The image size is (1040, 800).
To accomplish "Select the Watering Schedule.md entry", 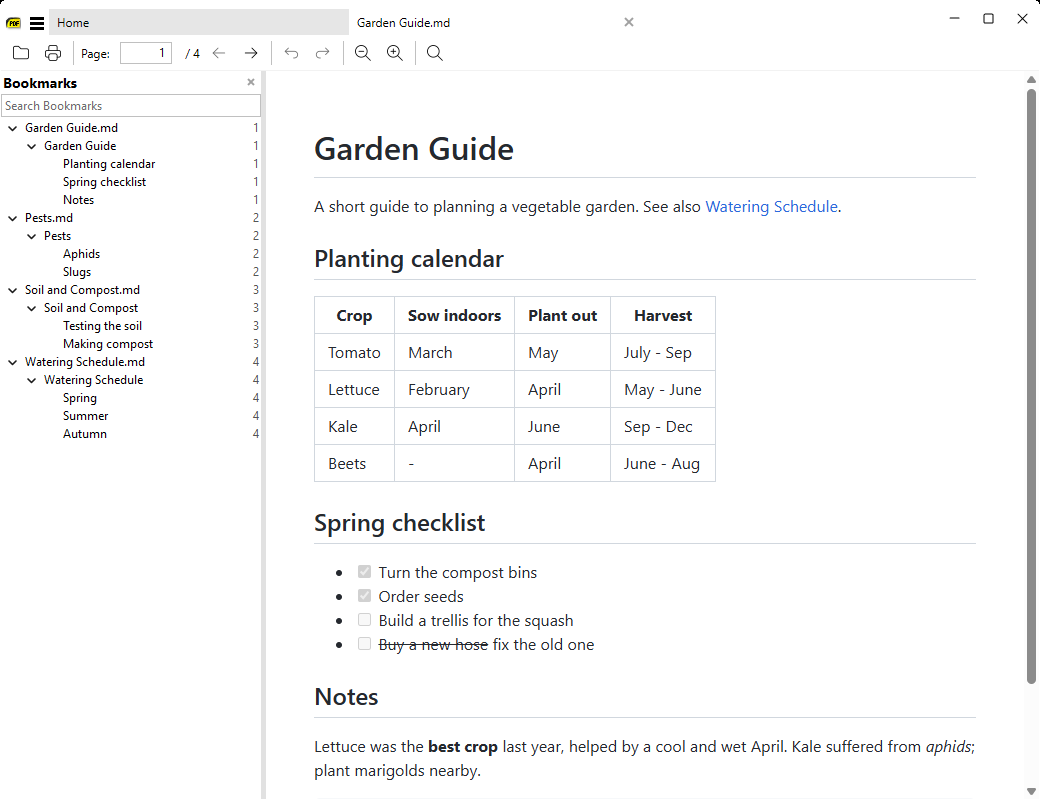I will click(x=85, y=362).
